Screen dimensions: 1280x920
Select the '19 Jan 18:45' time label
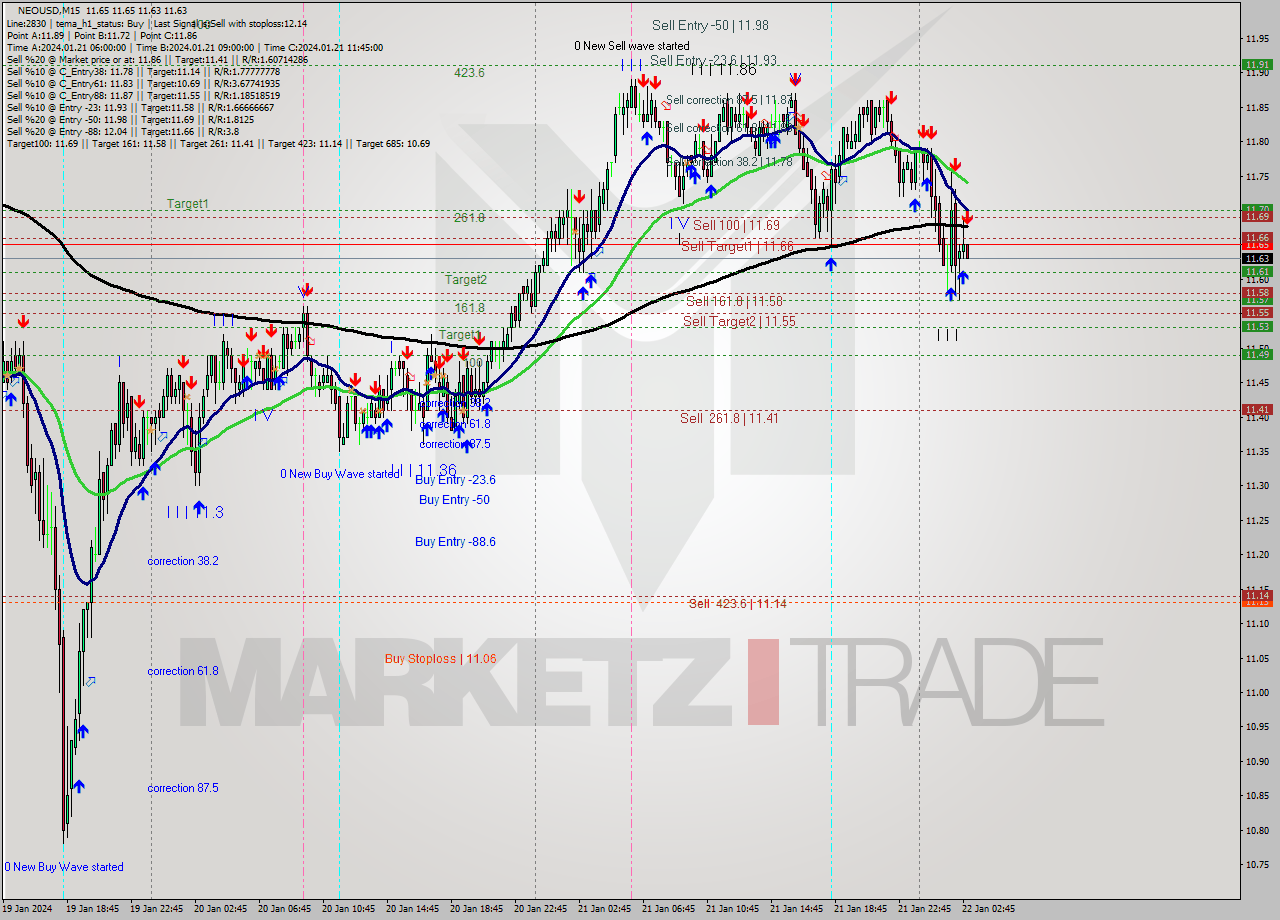(94, 909)
